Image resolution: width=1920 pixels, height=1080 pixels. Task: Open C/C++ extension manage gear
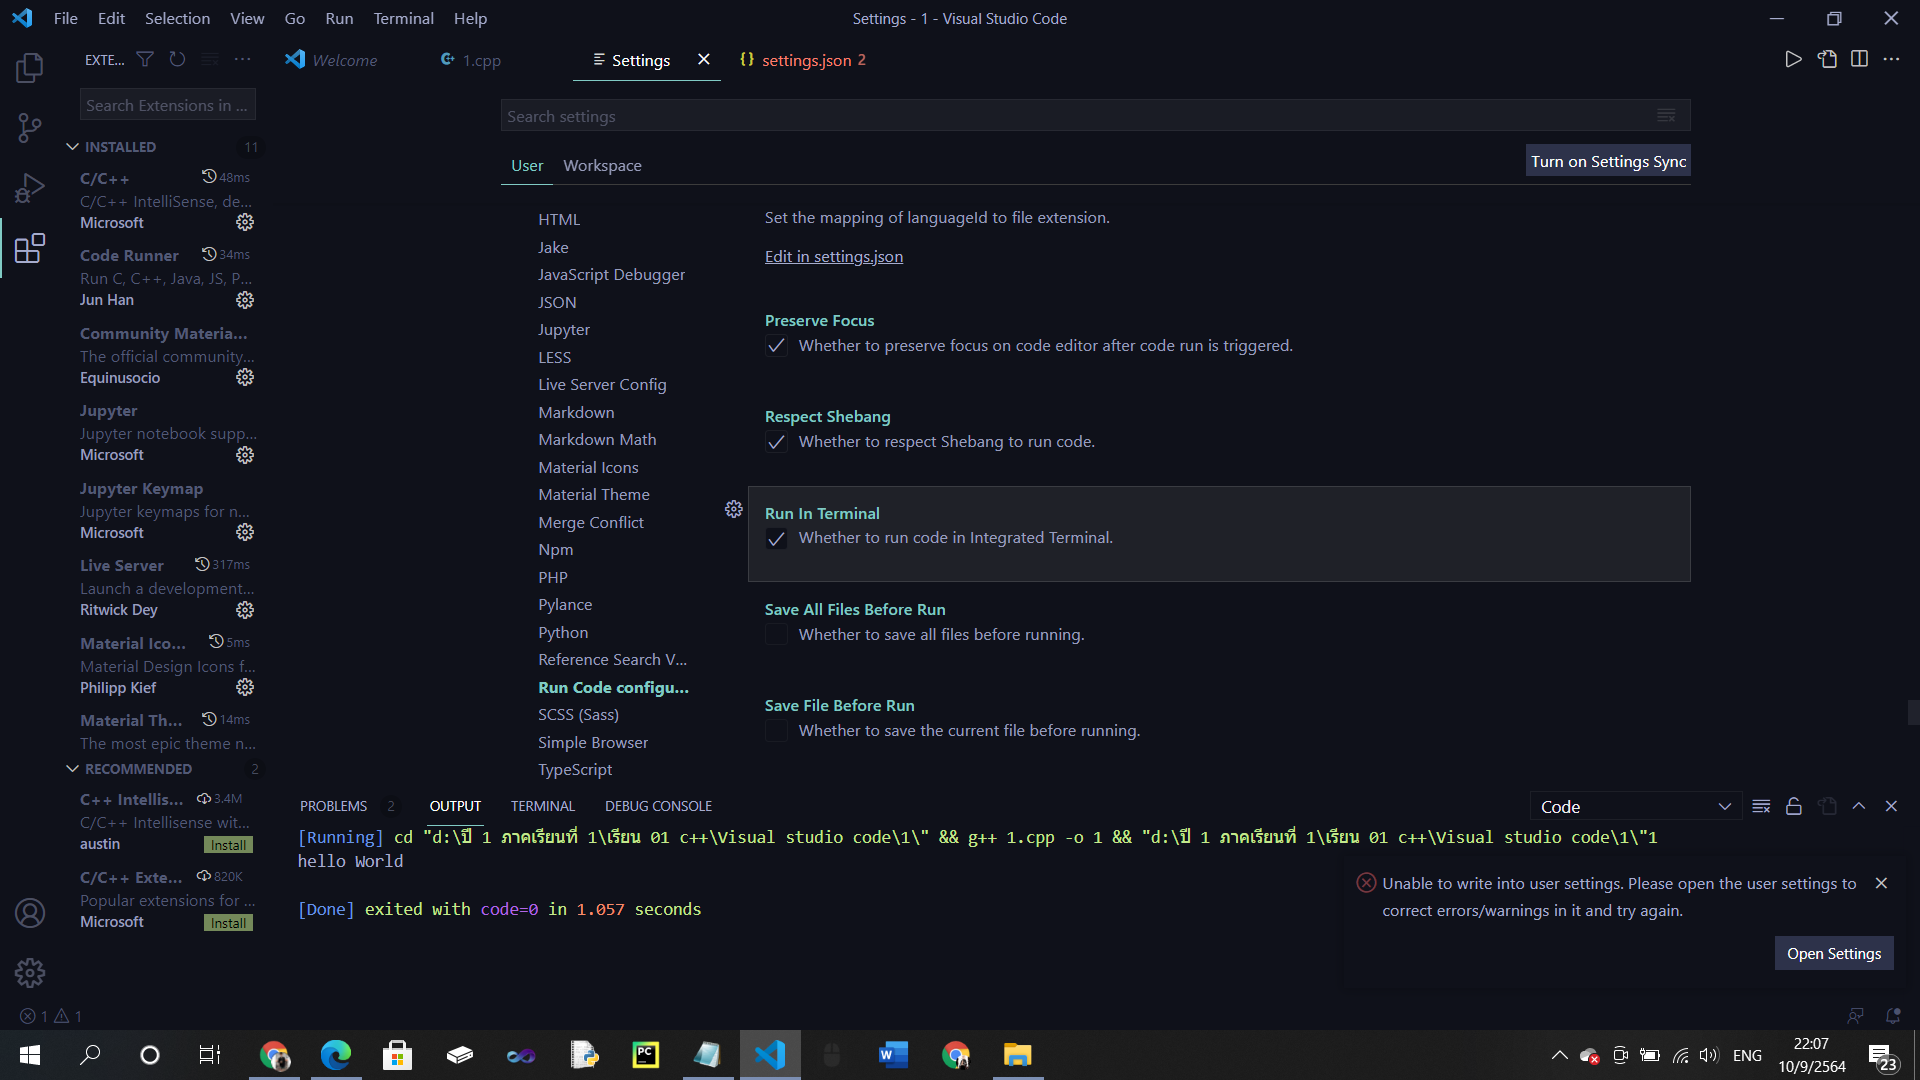pos(245,222)
